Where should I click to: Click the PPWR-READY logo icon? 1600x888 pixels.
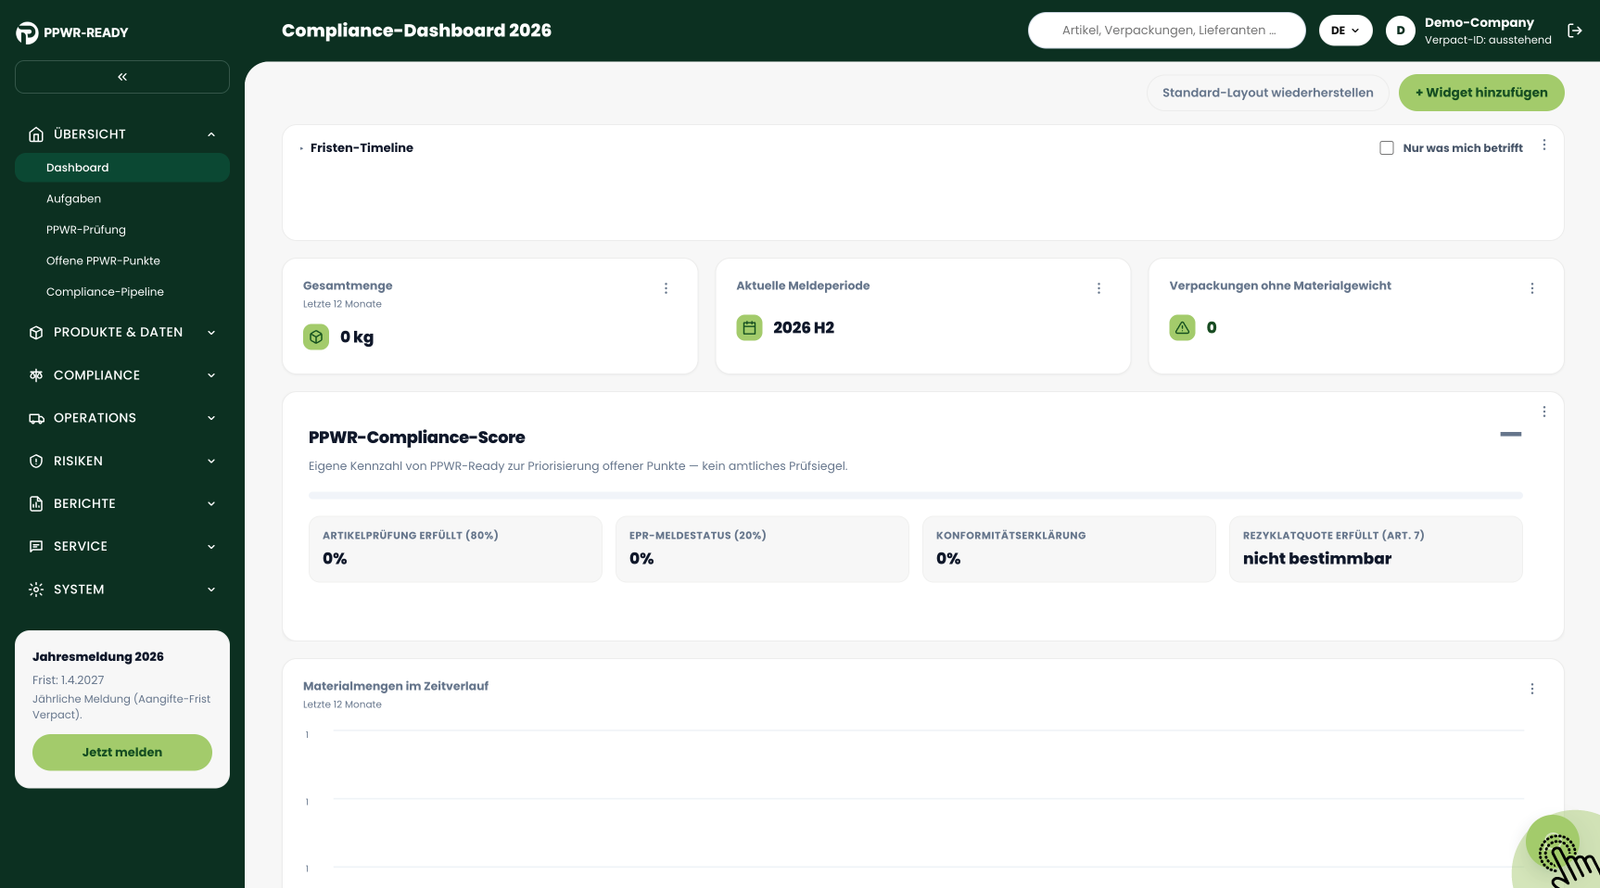tap(27, 33)
